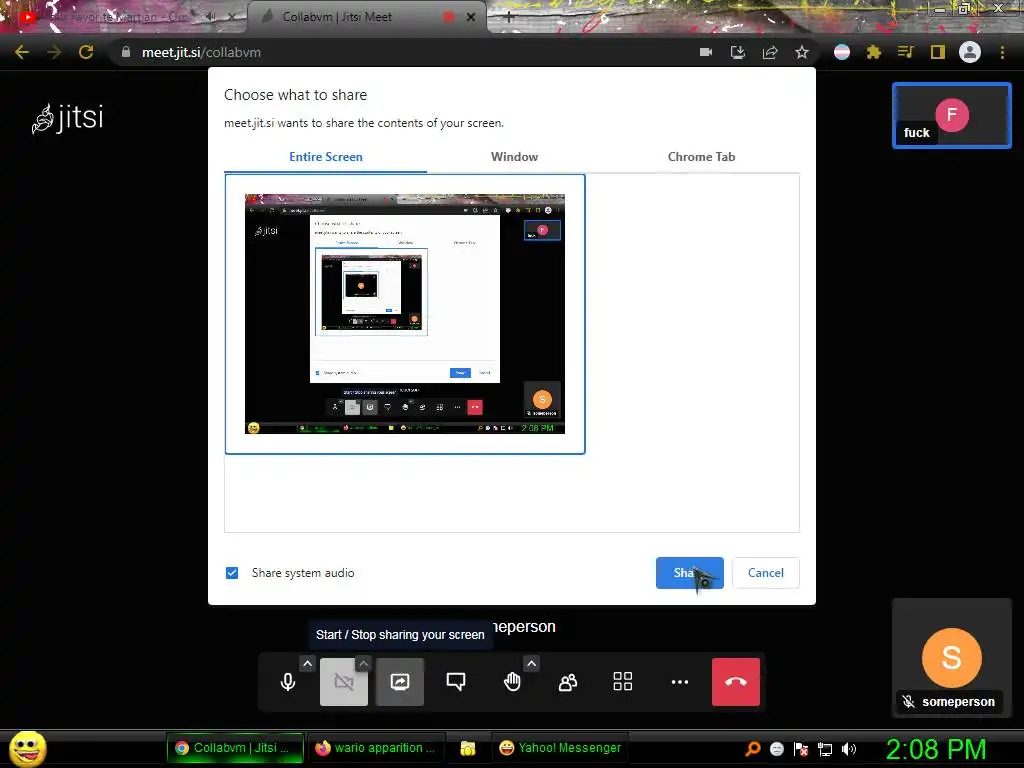1024x768 pixels.
Task: Expand the video settings chevron above camera
Action: pos(364,664)
